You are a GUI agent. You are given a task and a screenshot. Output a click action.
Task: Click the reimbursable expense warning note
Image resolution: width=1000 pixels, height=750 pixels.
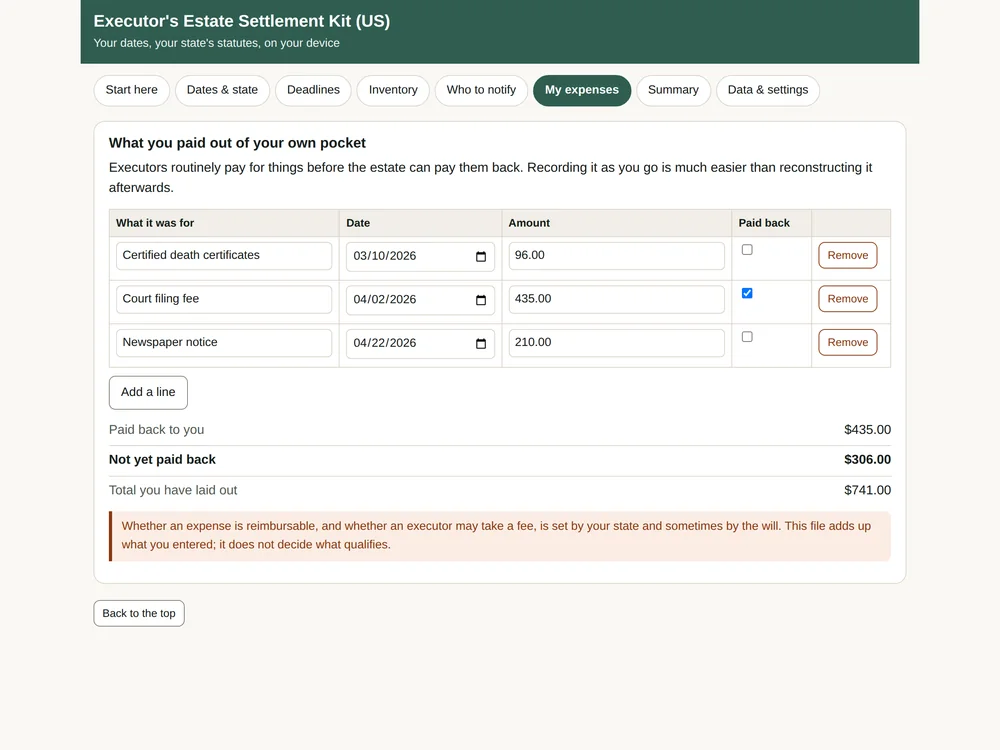[500, 536]
